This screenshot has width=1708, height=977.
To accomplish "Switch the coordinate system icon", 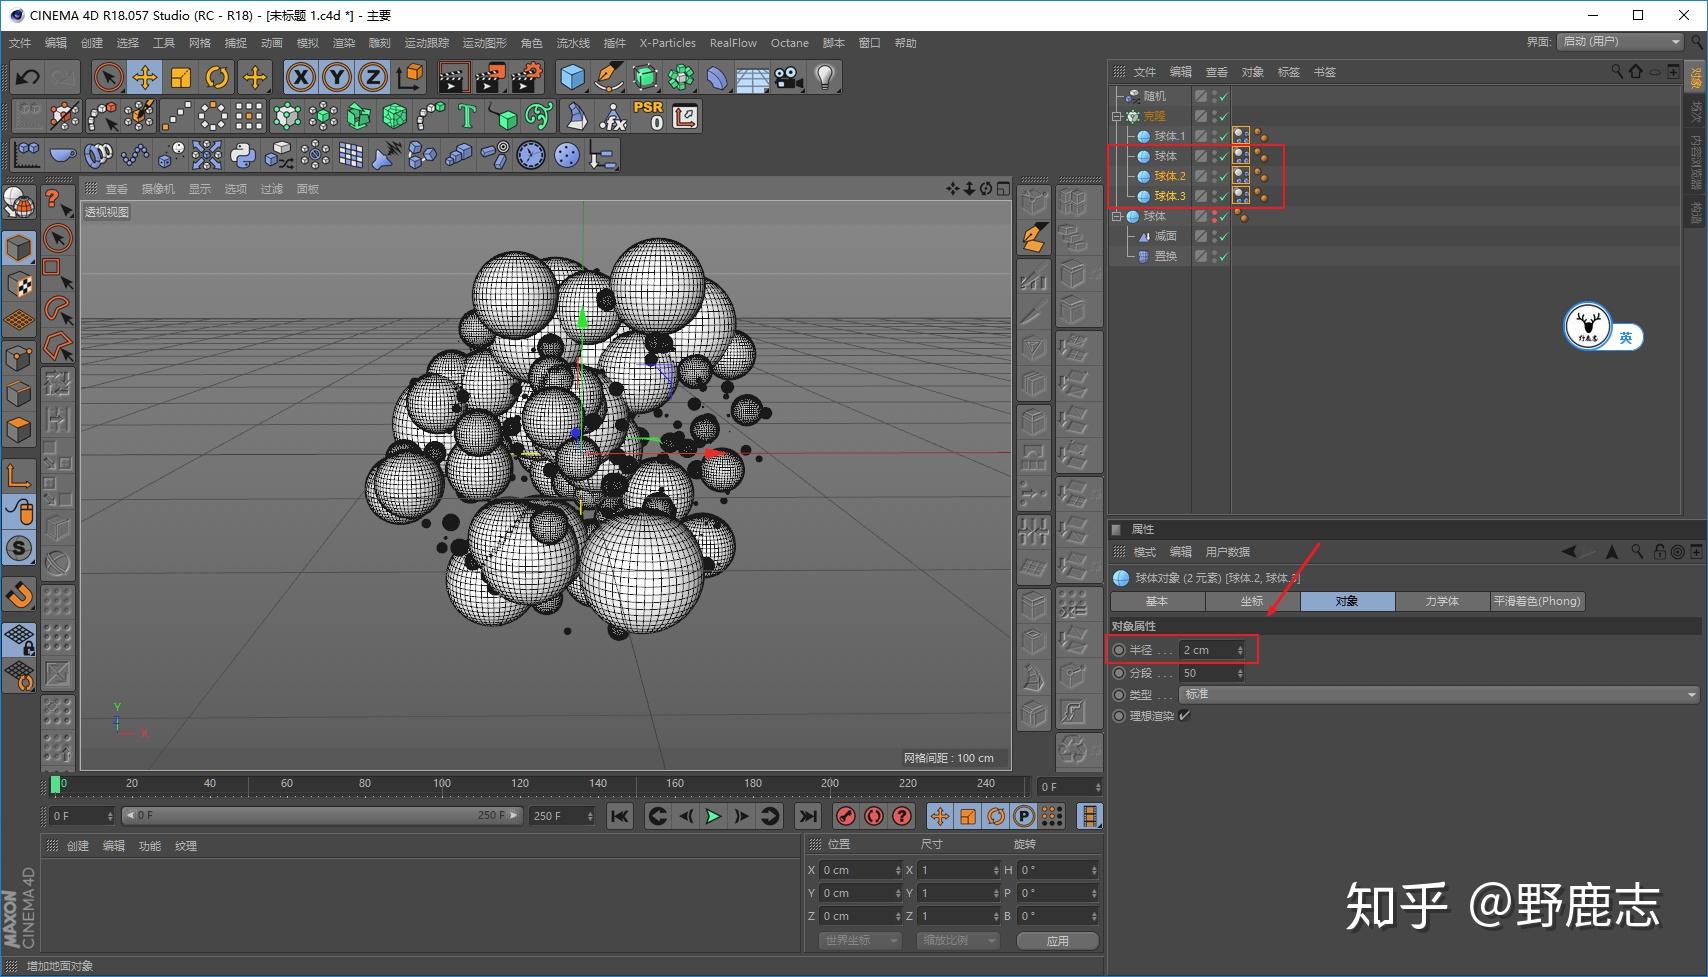I will (x=409, y=77).
